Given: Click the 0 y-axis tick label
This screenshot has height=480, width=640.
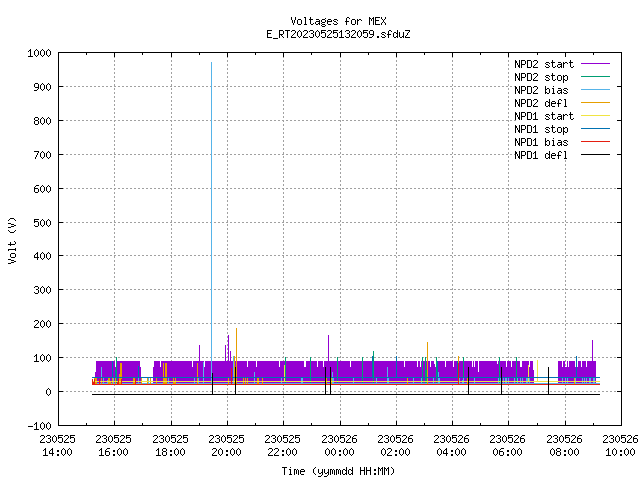Looking at the screenshot, I should pos(49,392).
